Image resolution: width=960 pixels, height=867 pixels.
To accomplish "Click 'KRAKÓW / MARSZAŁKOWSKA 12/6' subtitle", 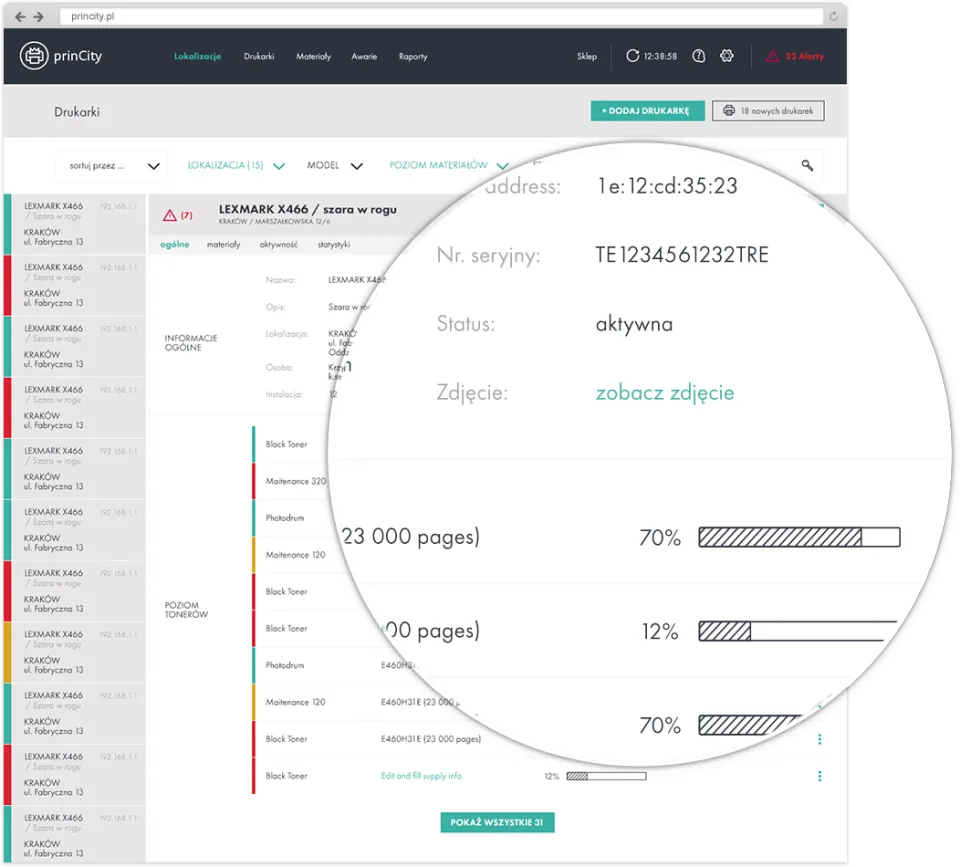I will click(274, 222).
